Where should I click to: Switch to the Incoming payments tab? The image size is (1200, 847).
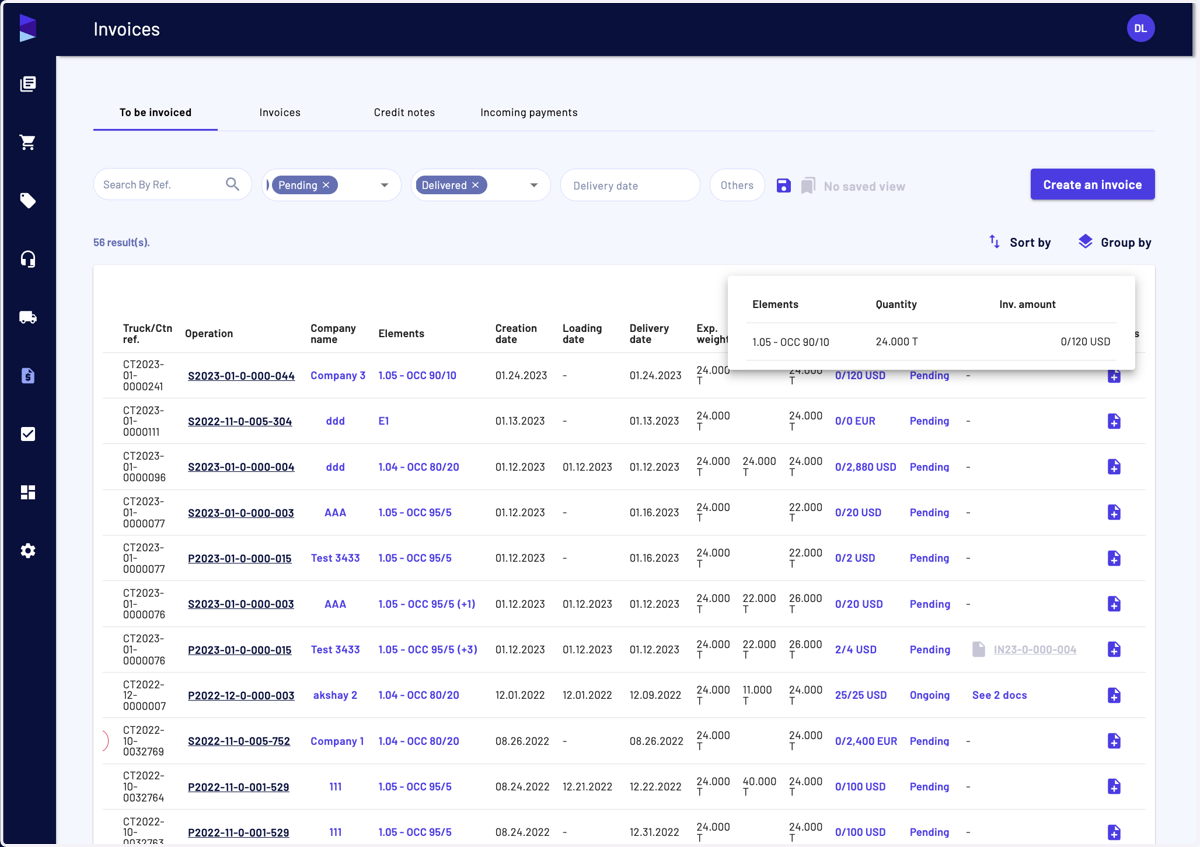coord(529,112)
